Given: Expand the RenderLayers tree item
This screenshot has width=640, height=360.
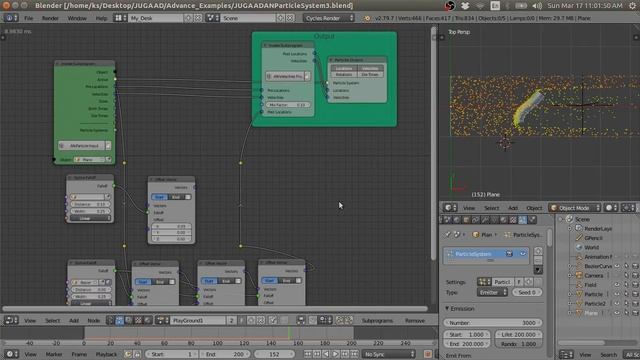Looking at the screenshot, I should click(x=570, y=229).
